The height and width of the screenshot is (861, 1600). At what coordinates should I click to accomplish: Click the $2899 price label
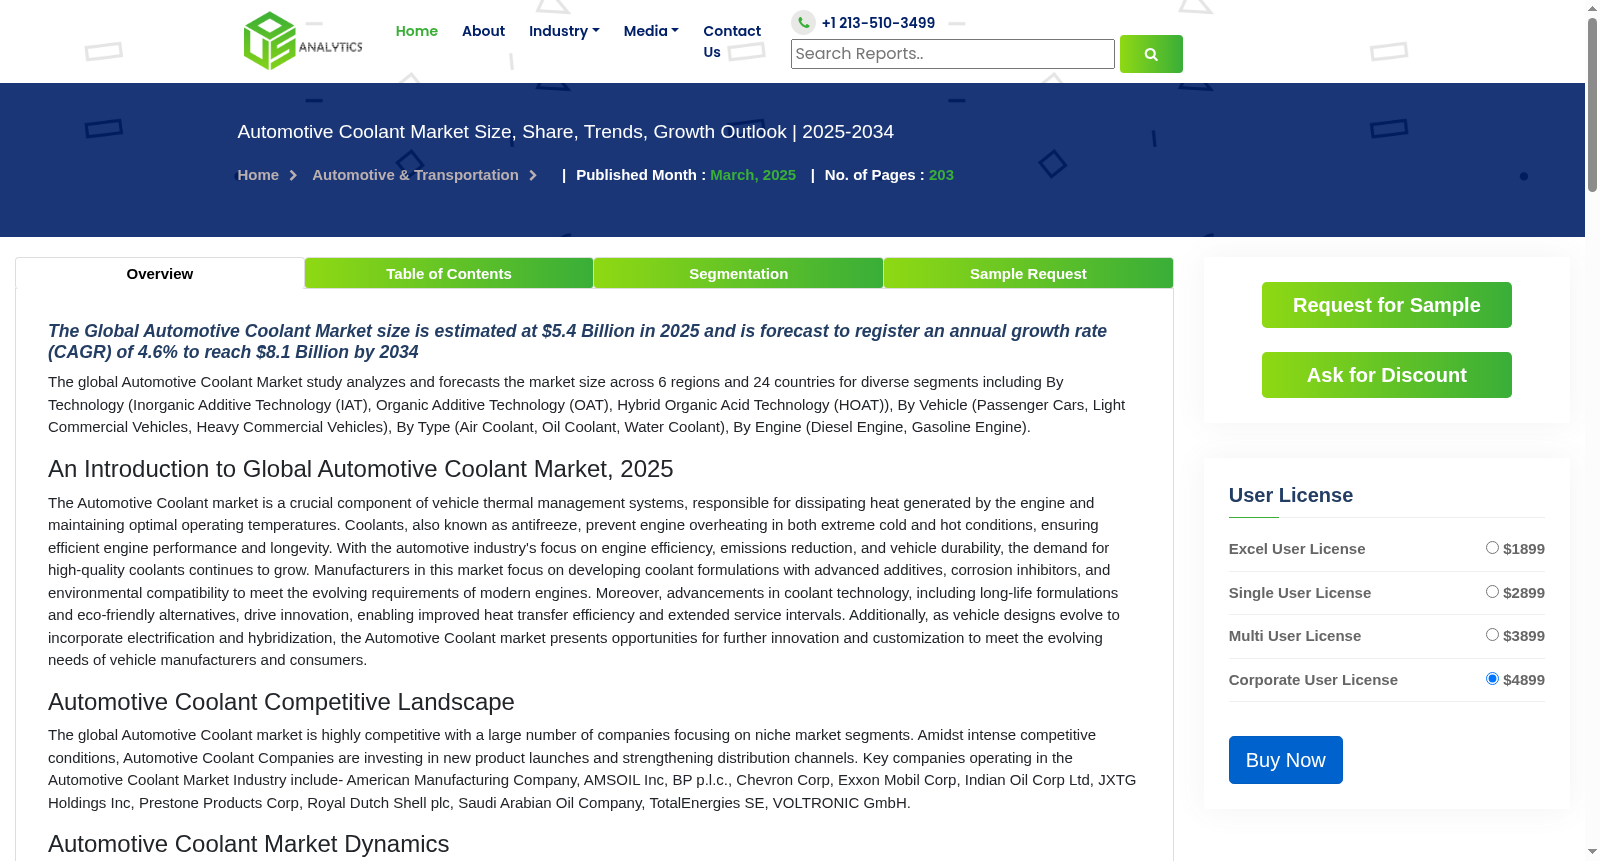click(1524, 593)
